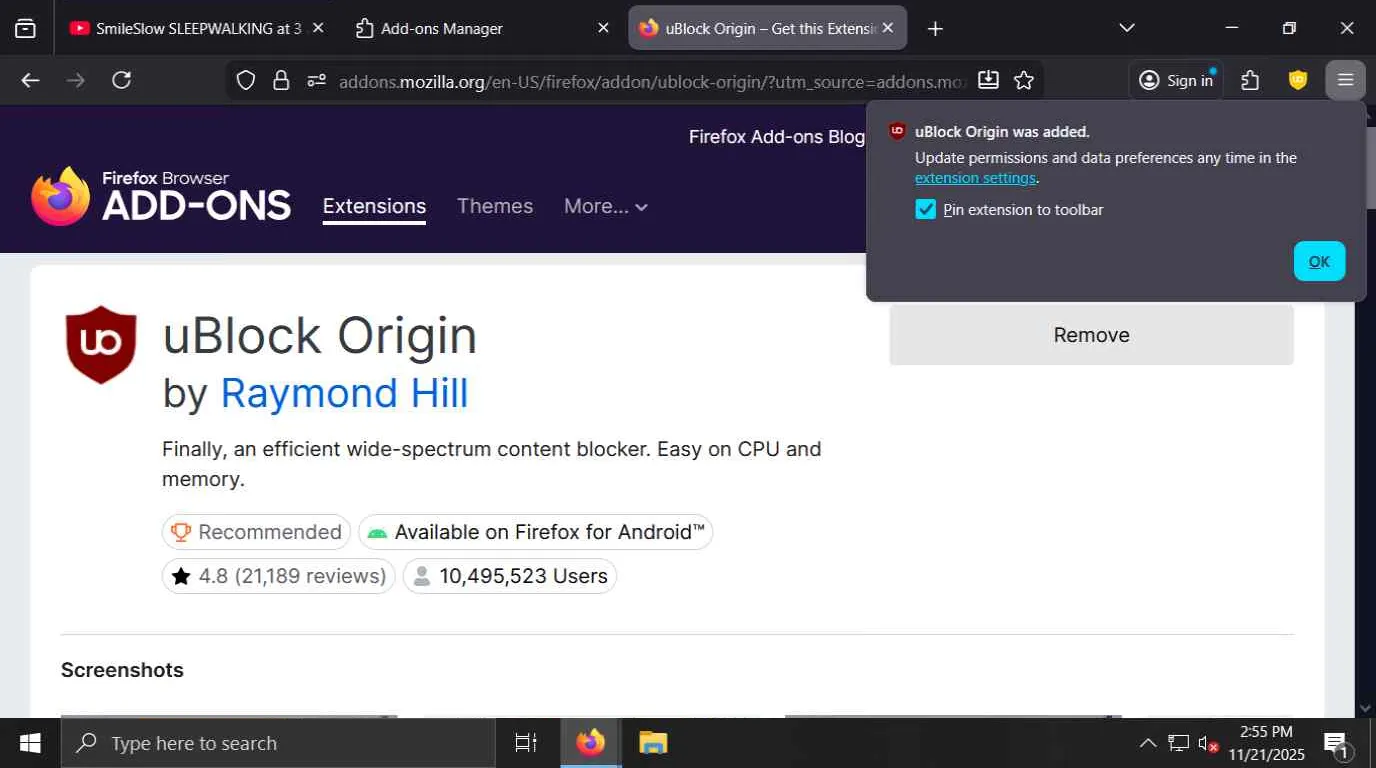Open the tracking protection shield panel
This screenshot has height=768, width=1376.
pyautogui.click(x=246, y=80)
